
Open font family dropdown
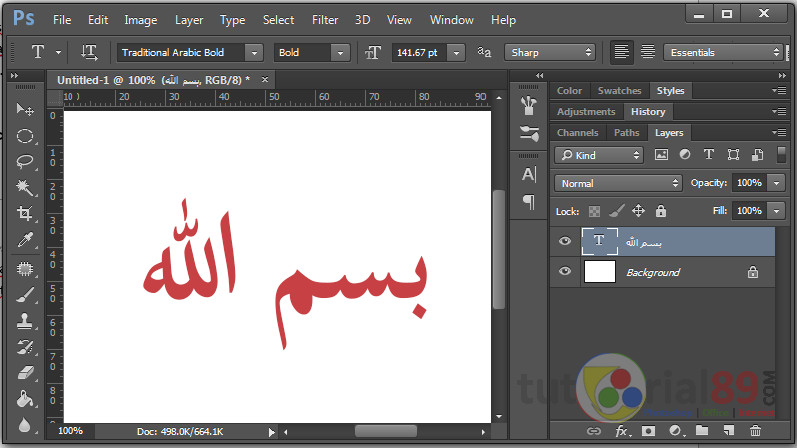(x=254, y=52)
